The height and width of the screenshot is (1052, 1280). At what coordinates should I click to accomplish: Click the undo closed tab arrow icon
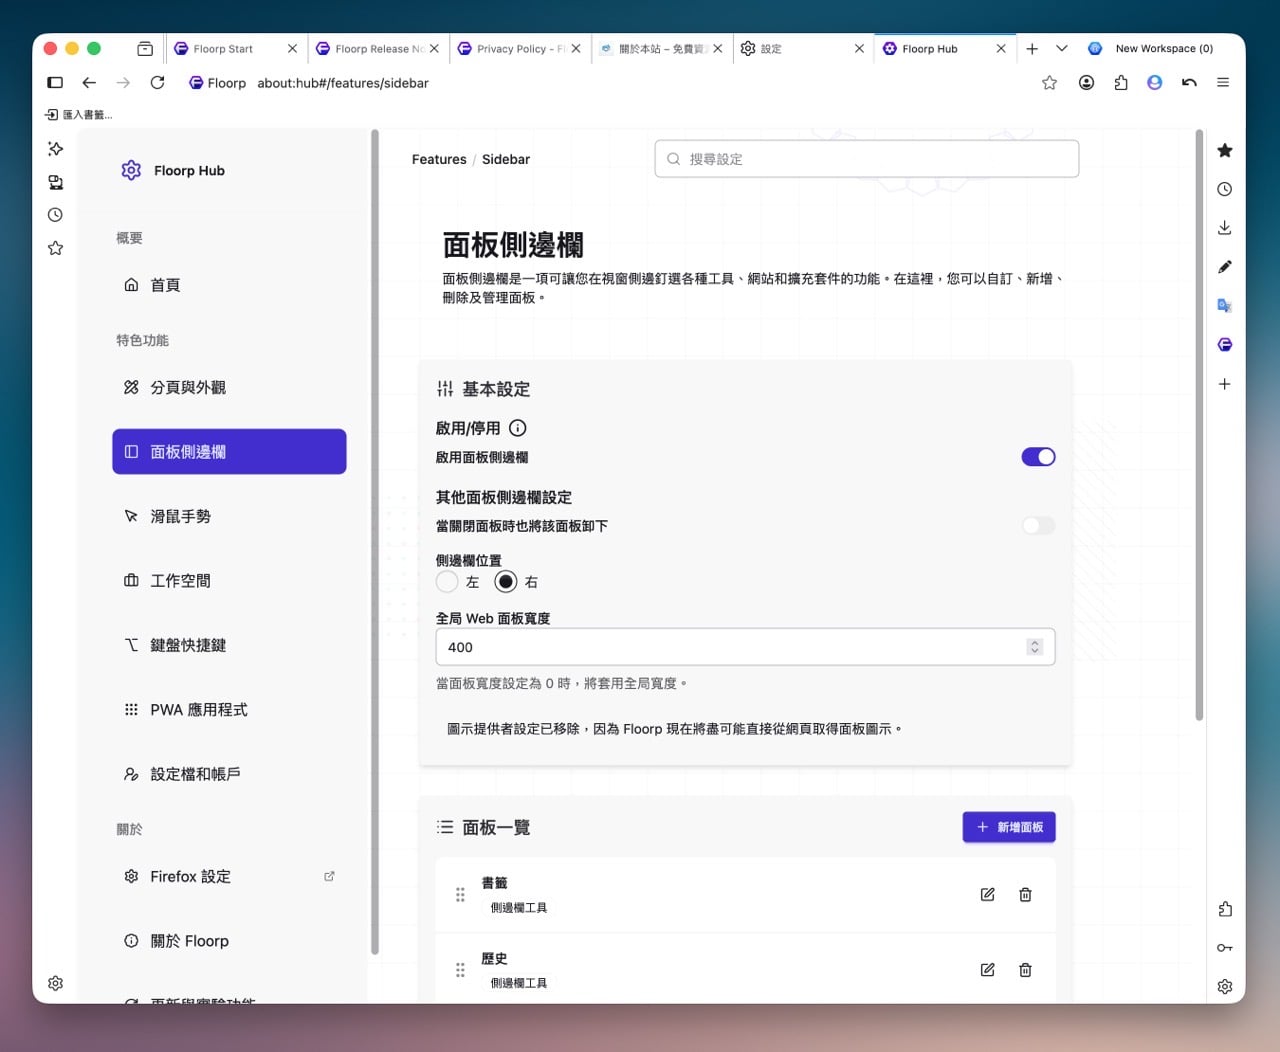1189,83
